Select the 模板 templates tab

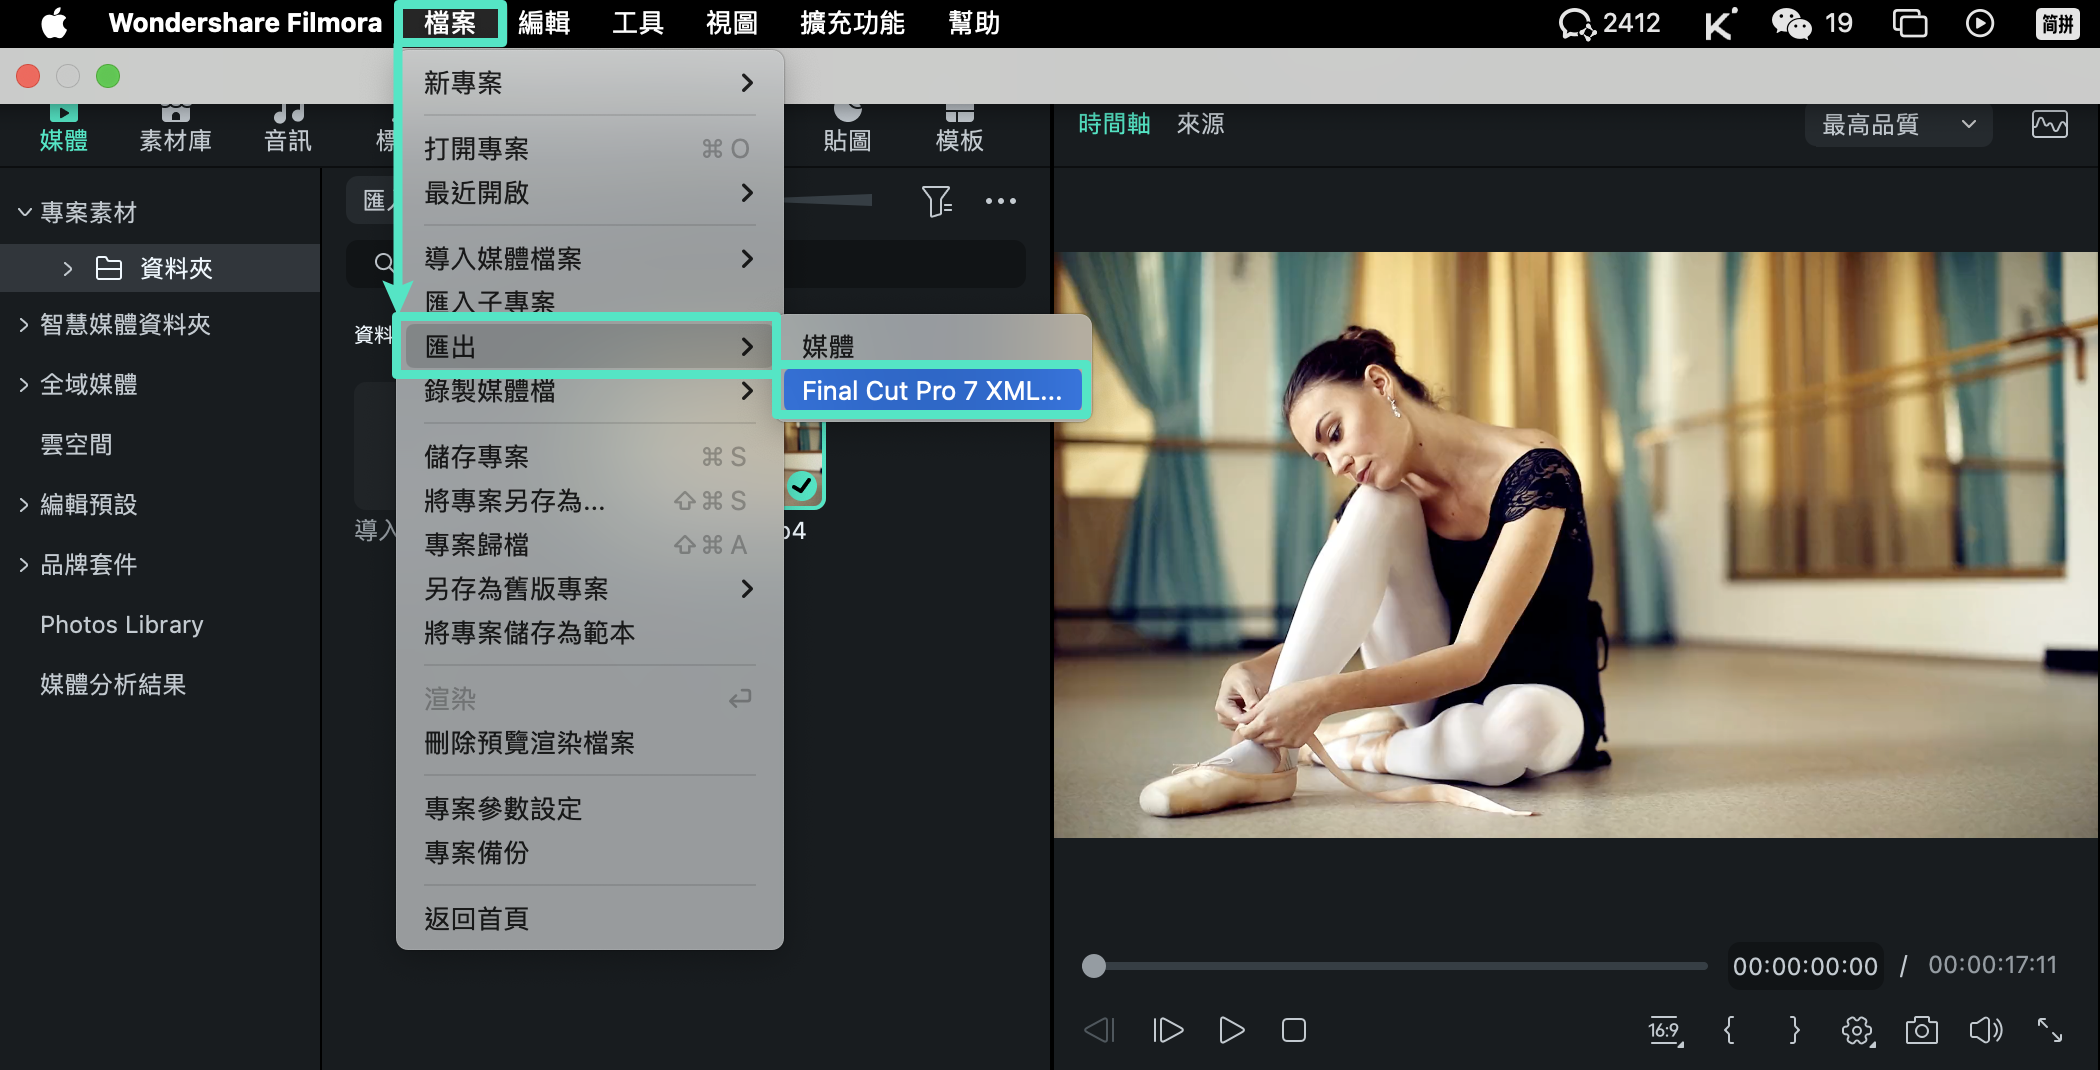tap(959, 130)
